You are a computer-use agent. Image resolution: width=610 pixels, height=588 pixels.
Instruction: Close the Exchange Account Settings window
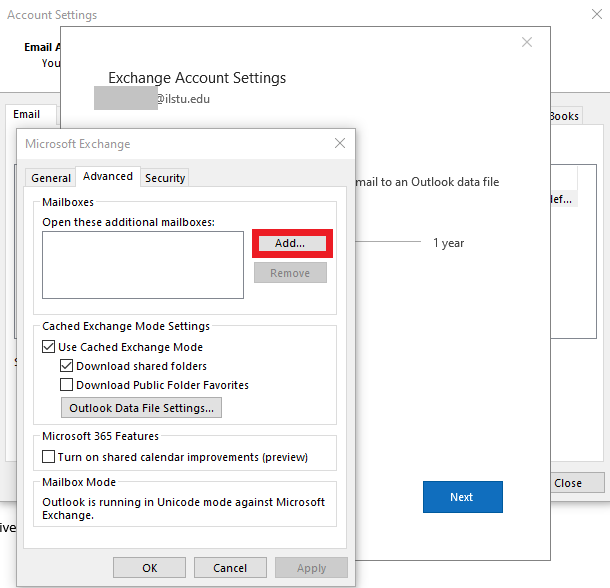[527, 42]
